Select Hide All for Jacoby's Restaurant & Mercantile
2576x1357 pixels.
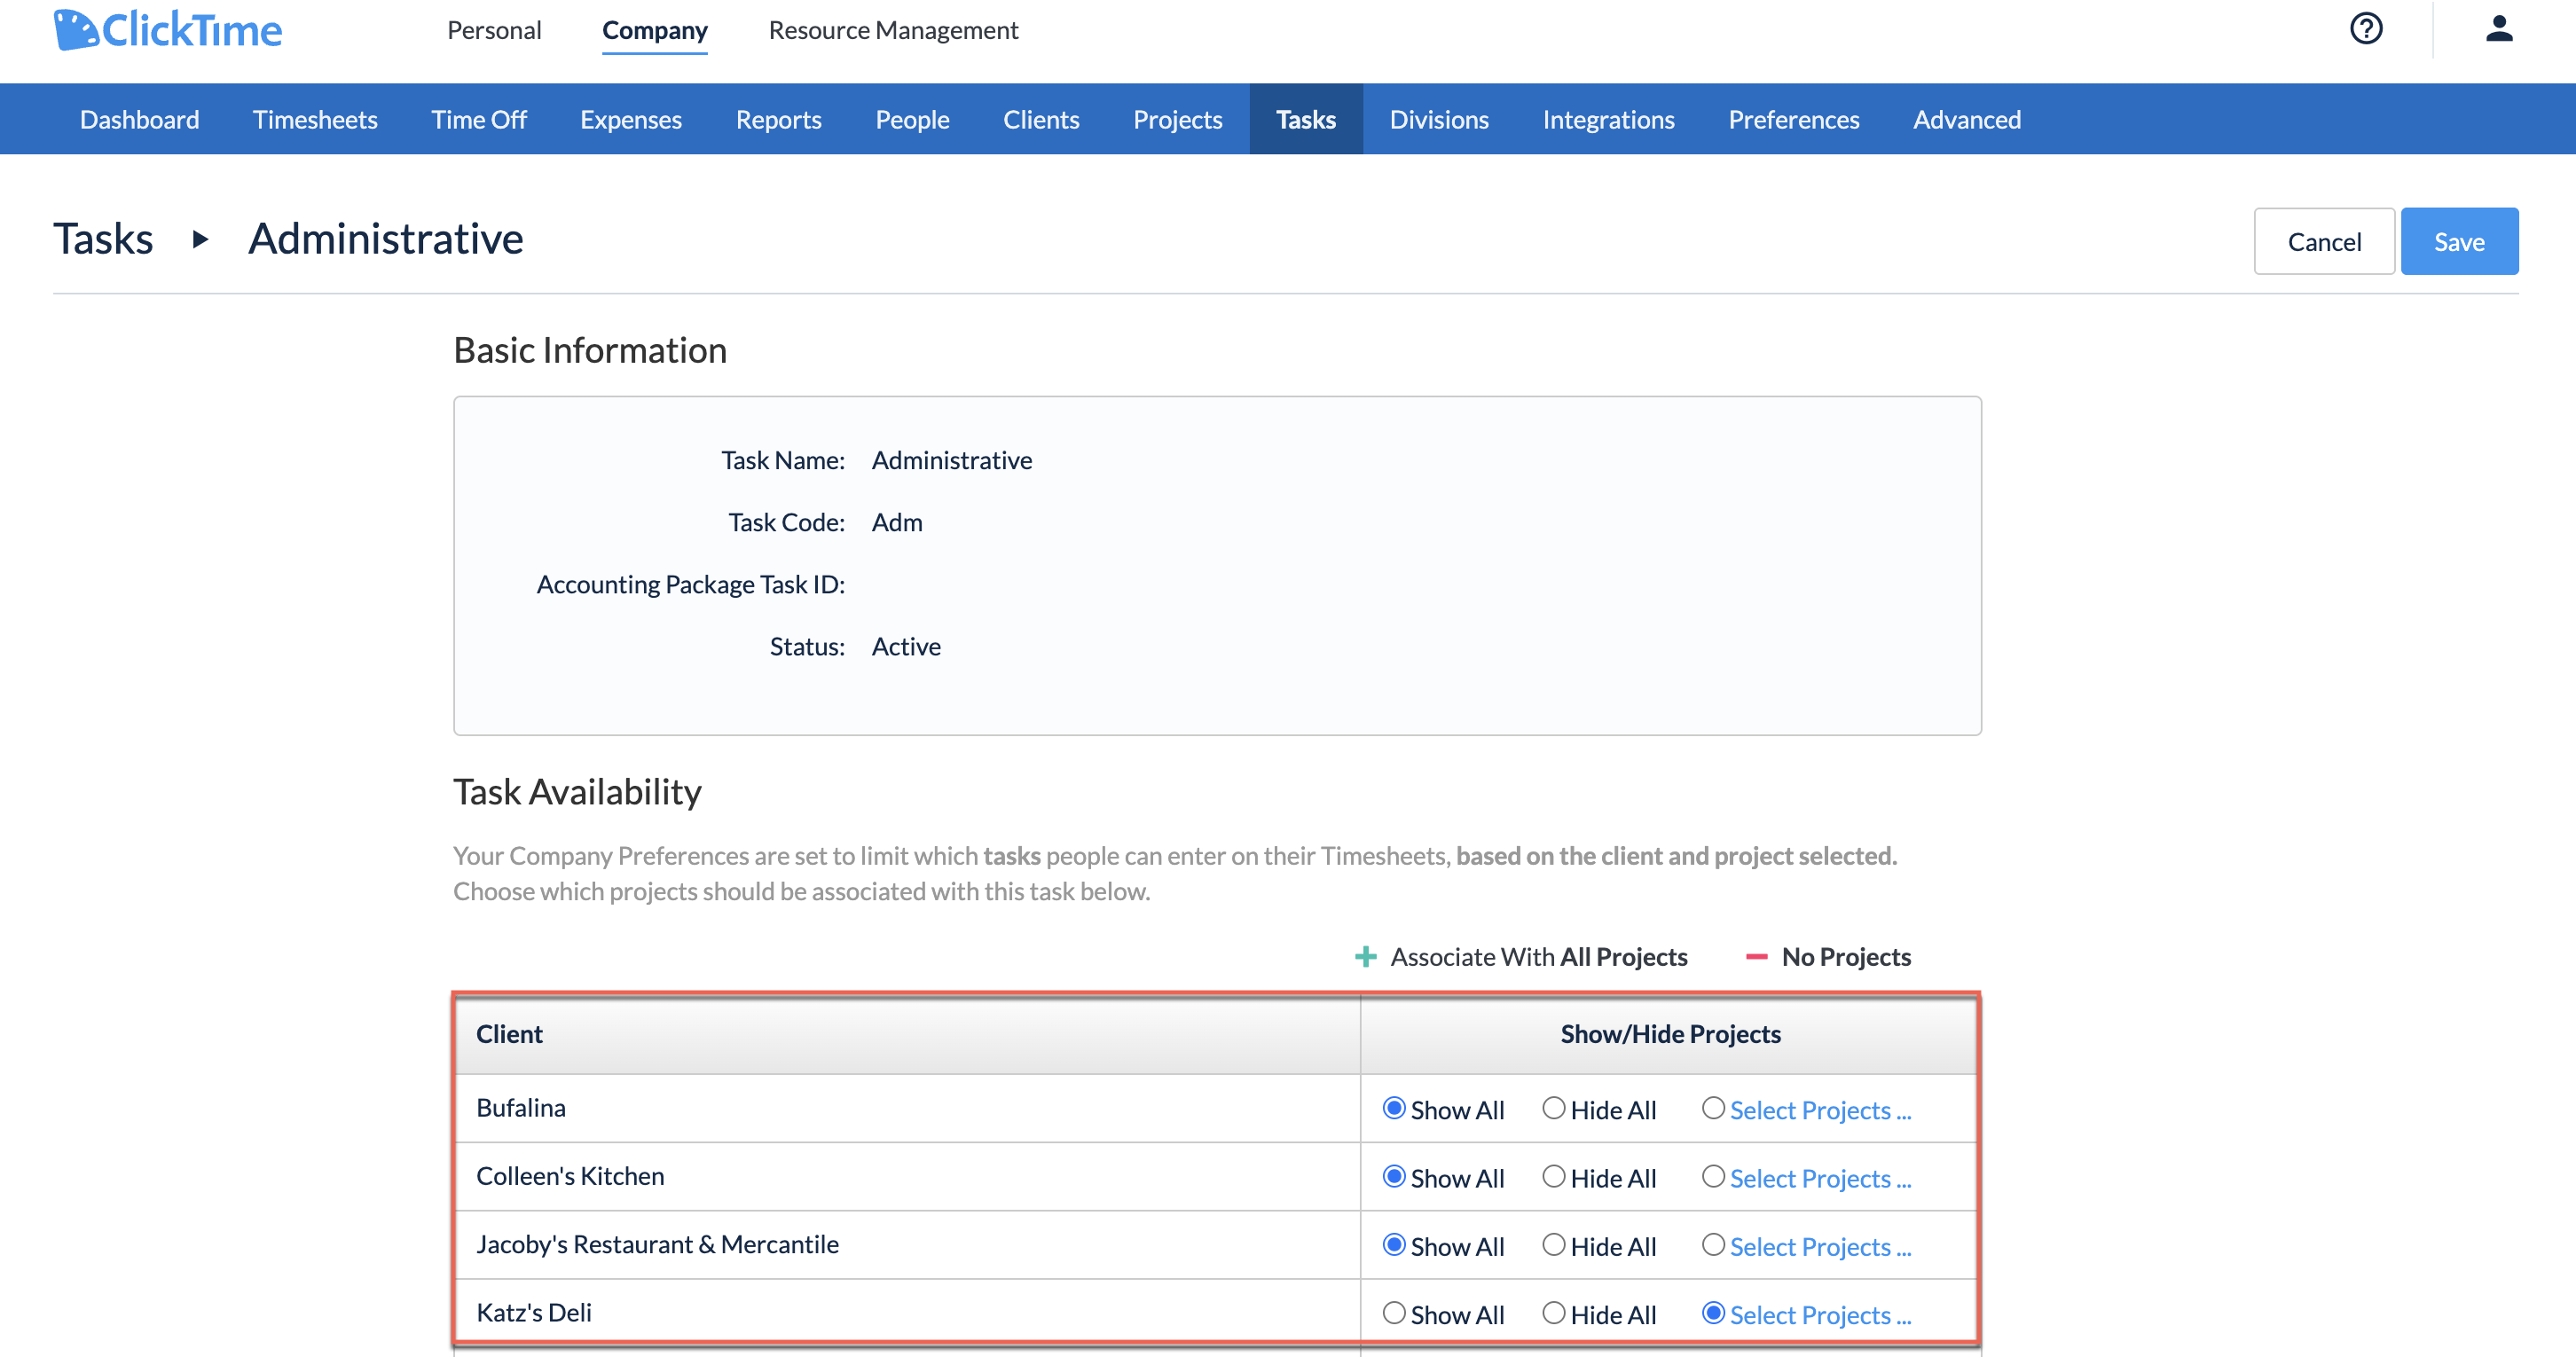point(1553,1244)
